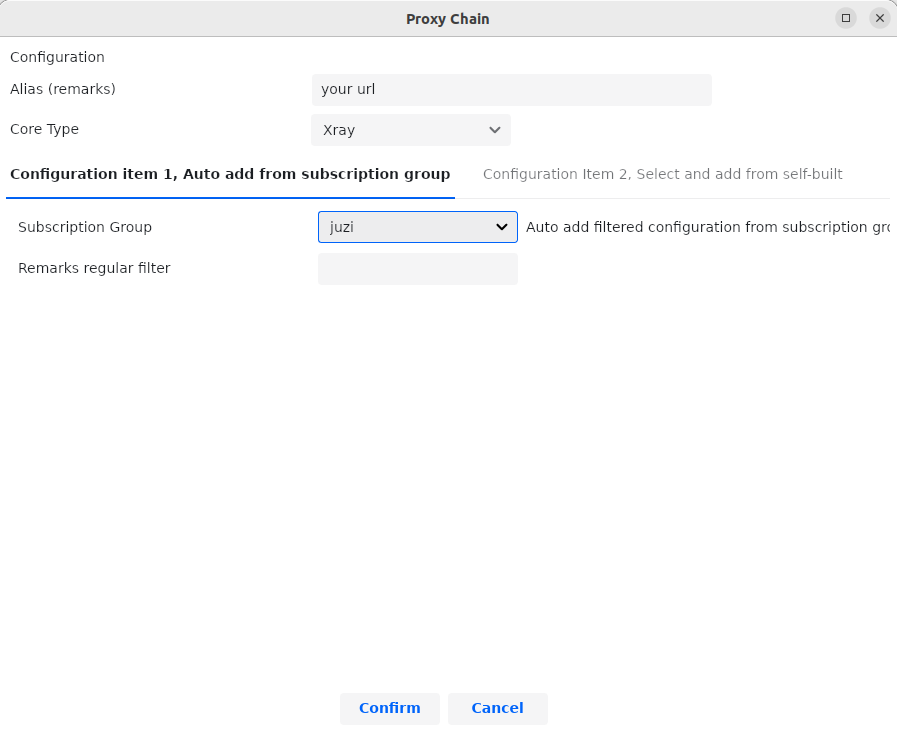Viewport: 897px width, 735px height.
Task: Switch to Configuration item 1 subscription group tab
Action: [230, 174]
